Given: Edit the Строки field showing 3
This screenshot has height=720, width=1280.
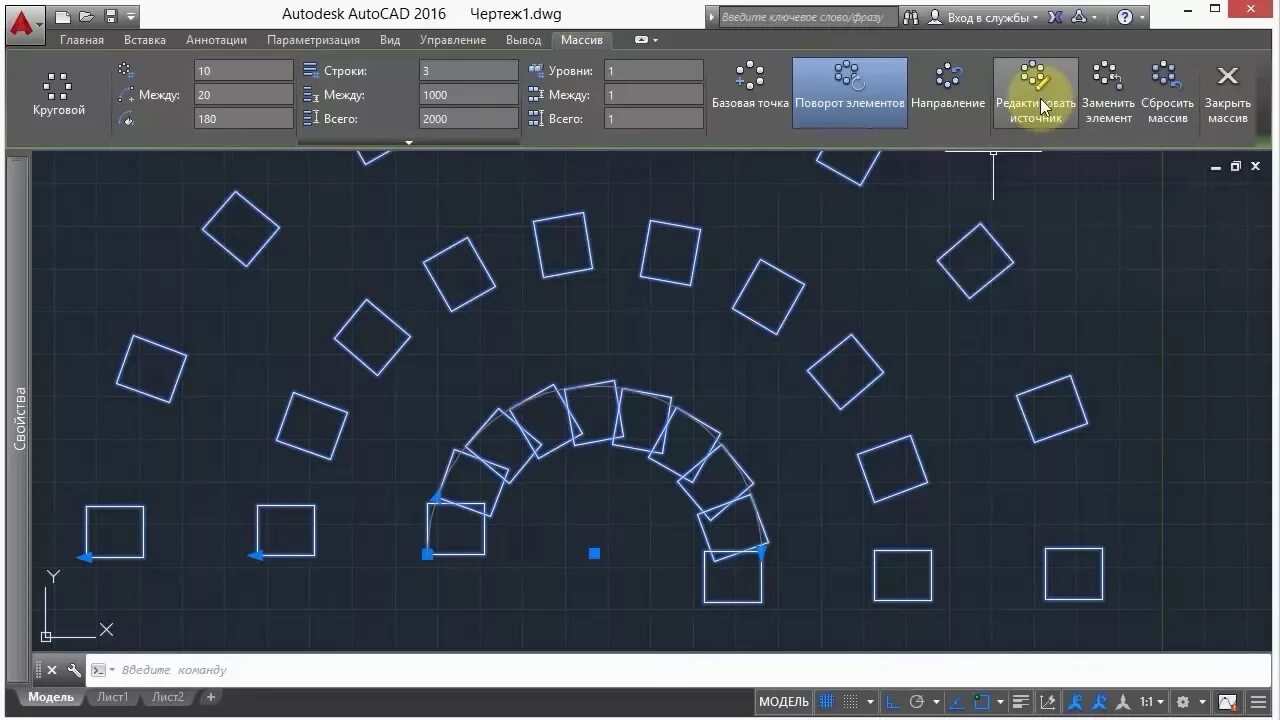Looking at the screenshot, I should [x=469, y=71].
